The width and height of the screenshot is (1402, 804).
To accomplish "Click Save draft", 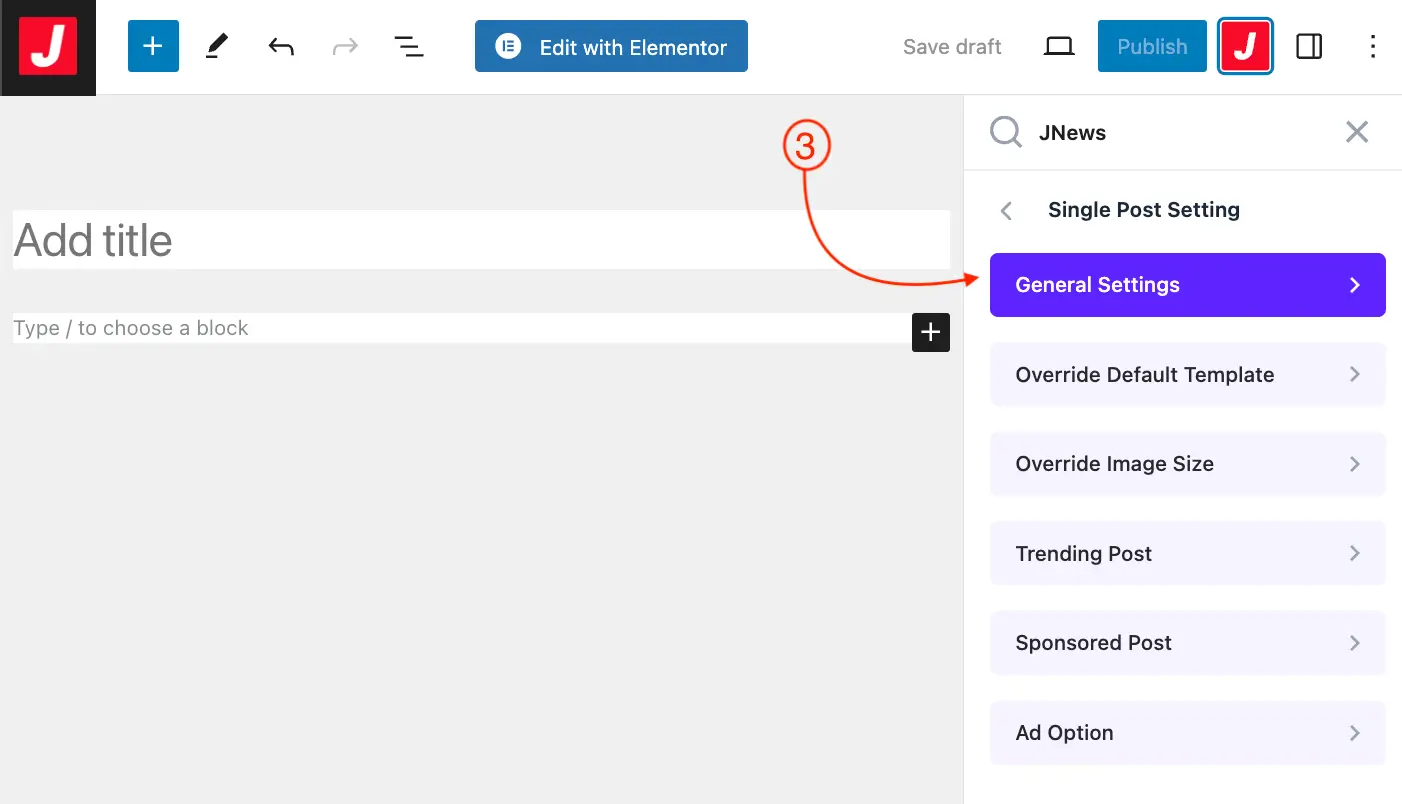I will tap(952, 47).
